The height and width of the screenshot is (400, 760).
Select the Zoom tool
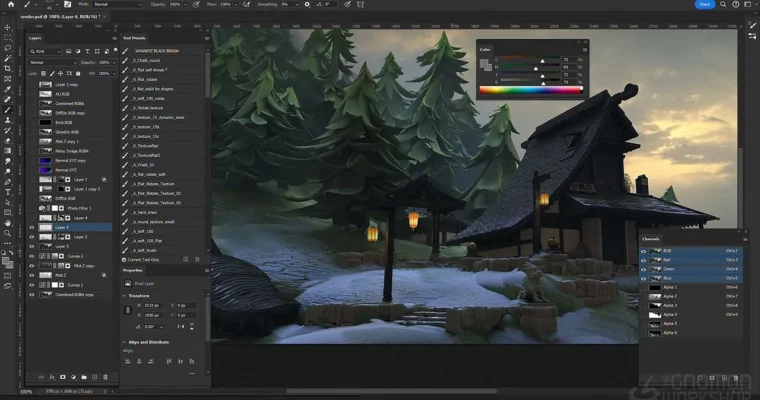click(x=8, y=233)
